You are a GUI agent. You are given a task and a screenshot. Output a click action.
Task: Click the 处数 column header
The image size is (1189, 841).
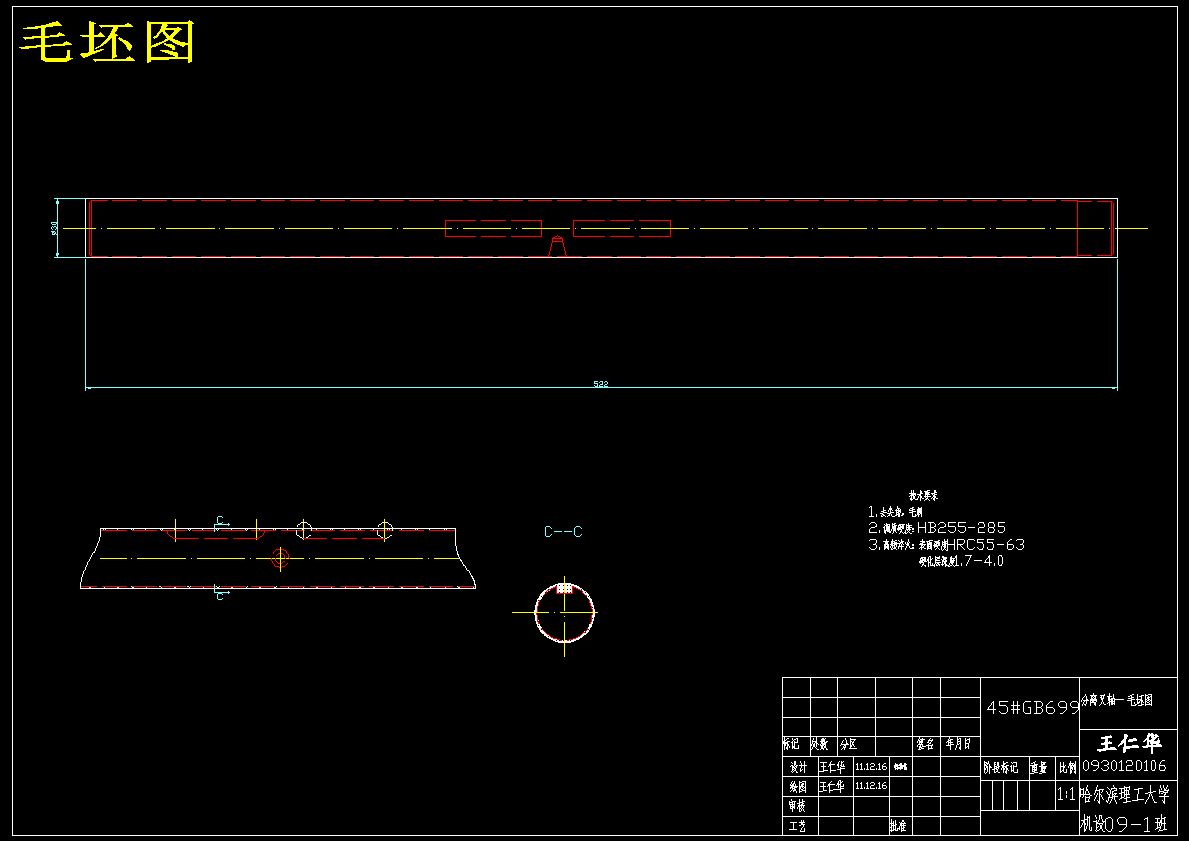[820, 745]
